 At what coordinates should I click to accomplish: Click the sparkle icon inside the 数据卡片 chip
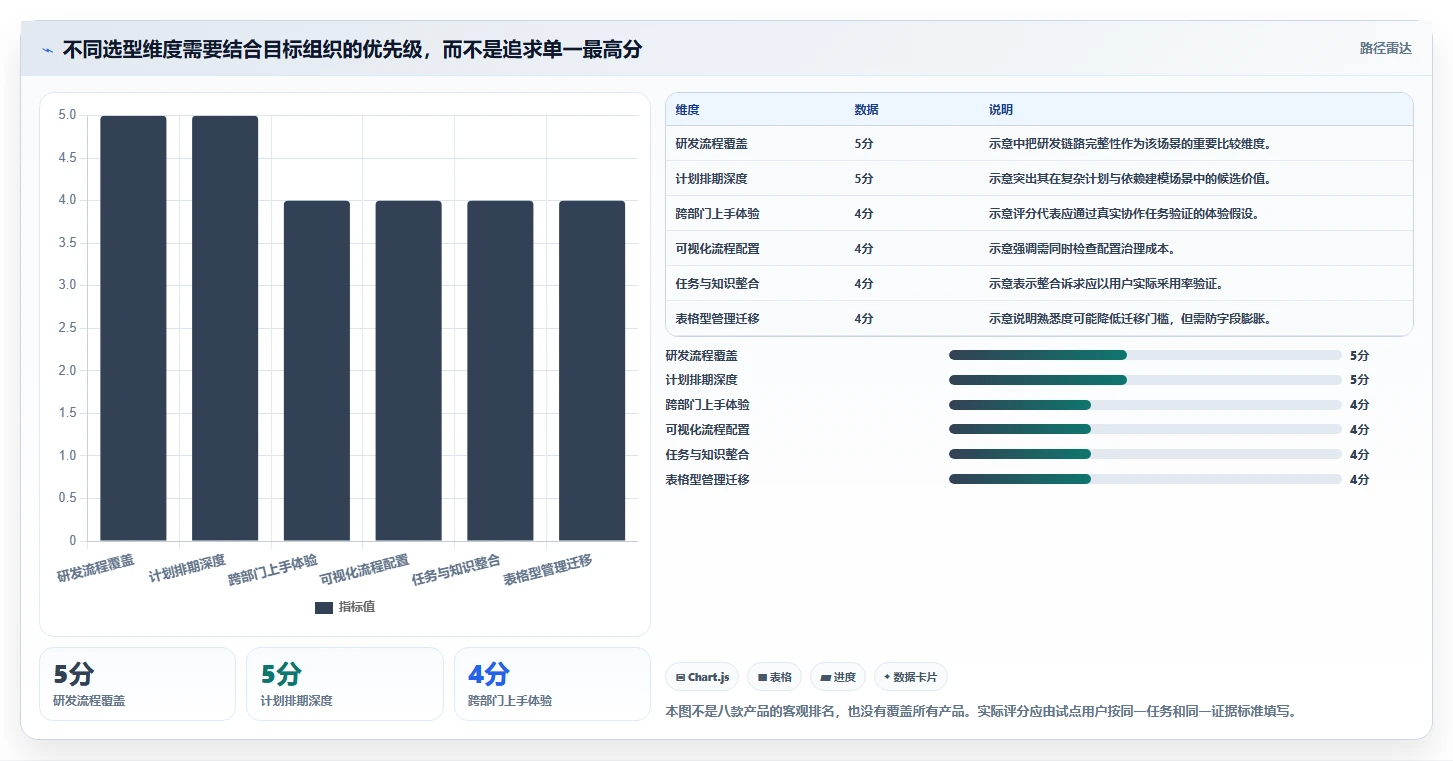[887, 677]
